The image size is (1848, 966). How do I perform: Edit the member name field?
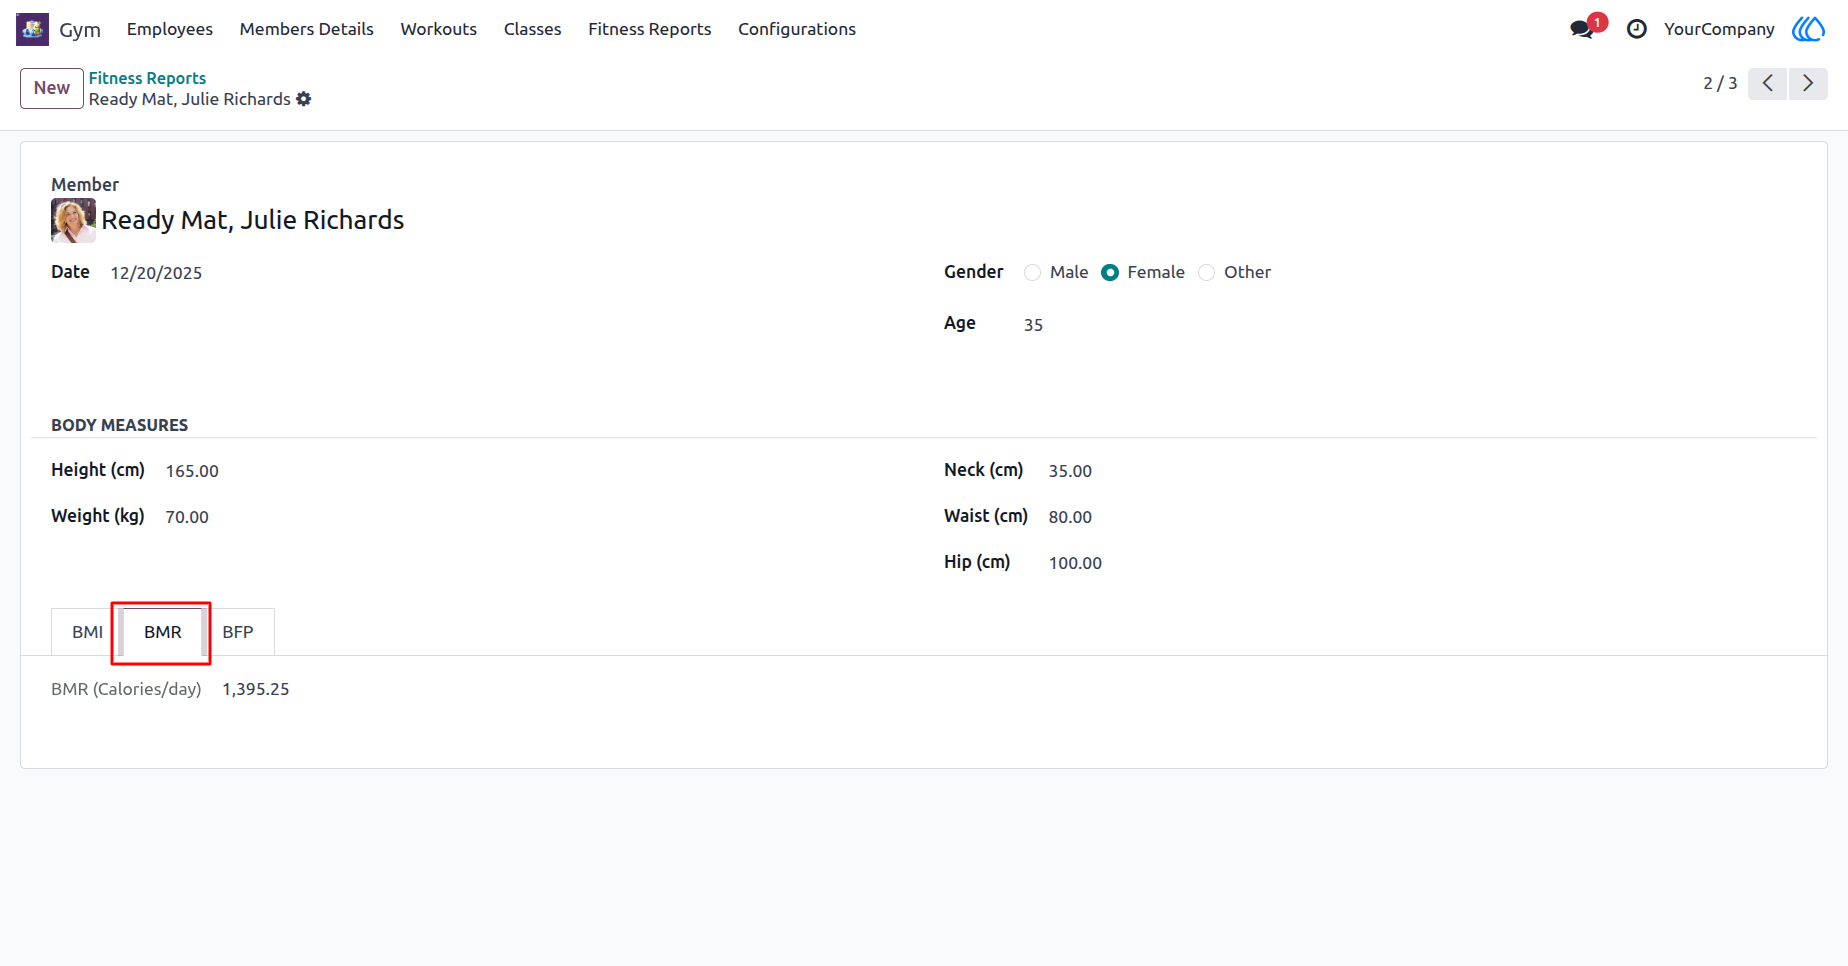(253, 220)
